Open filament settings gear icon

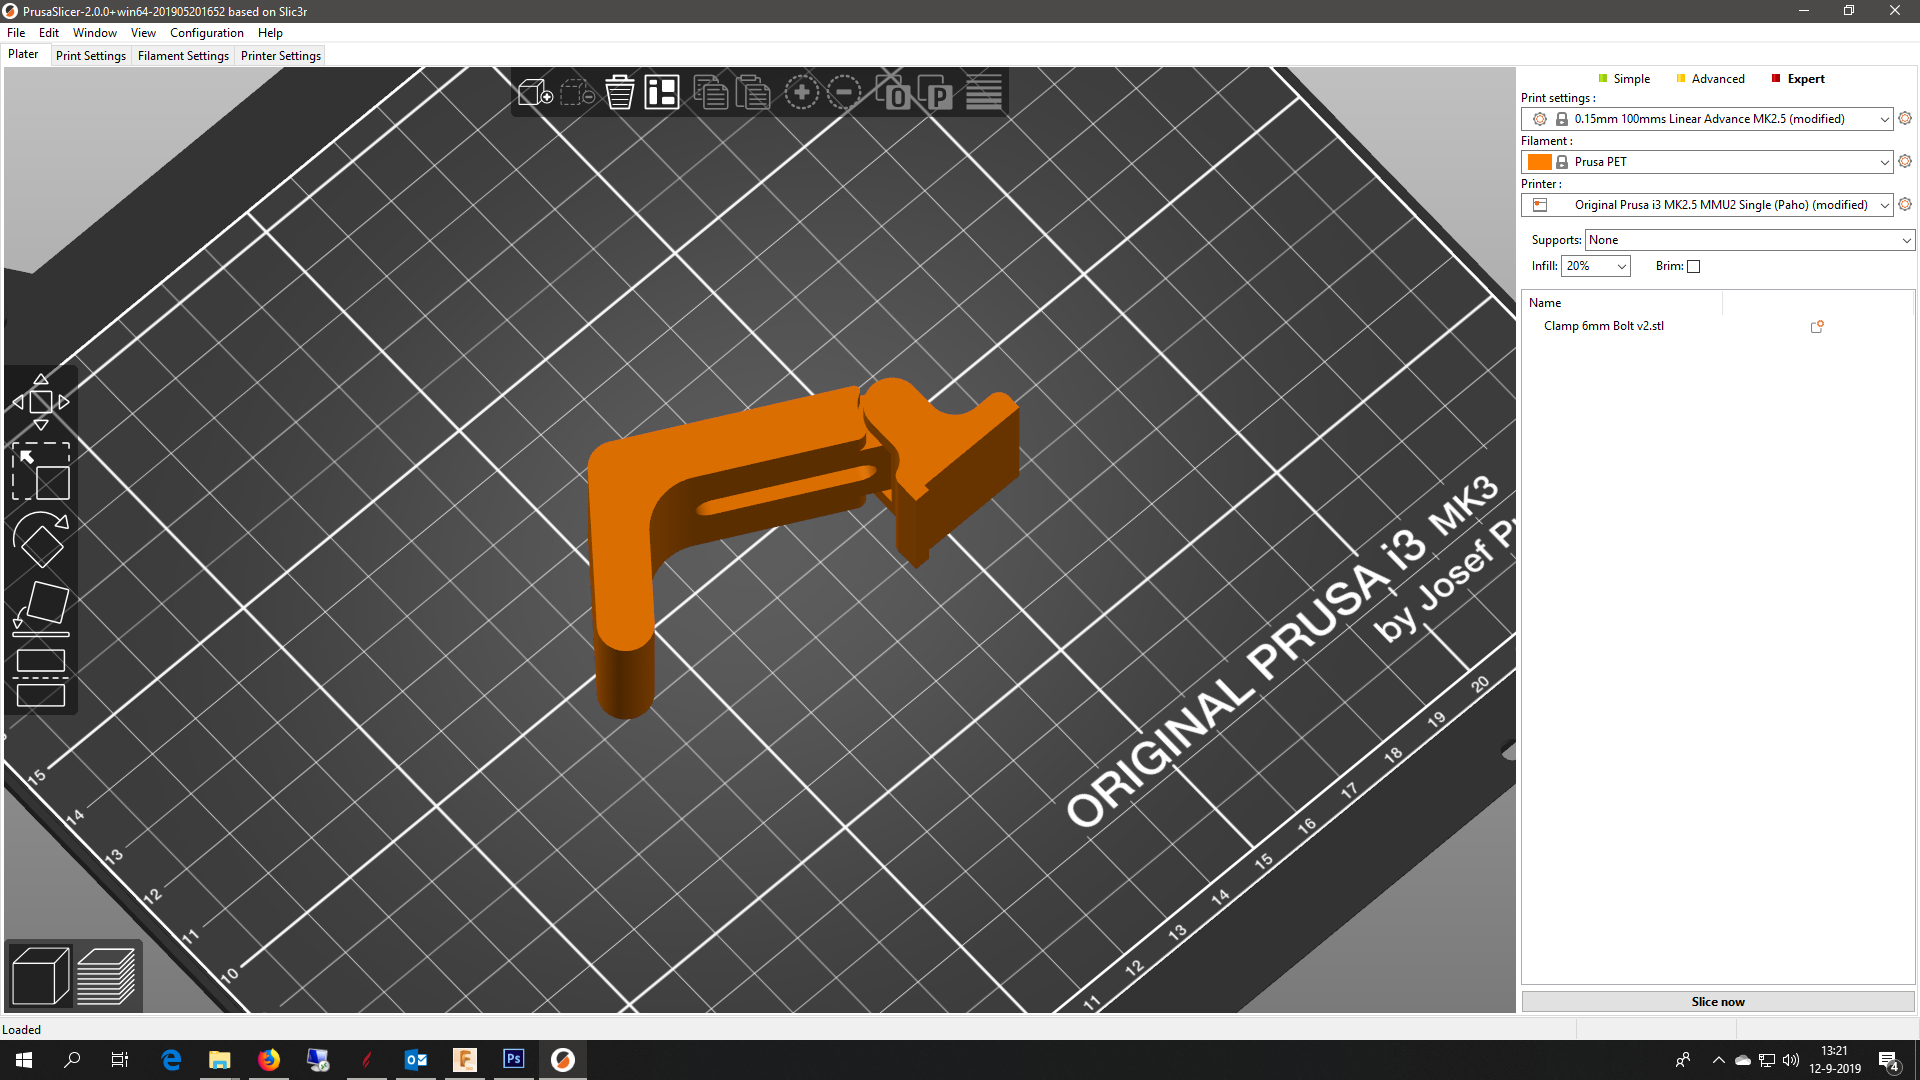pyautogui.click(x=1905, y=161)
